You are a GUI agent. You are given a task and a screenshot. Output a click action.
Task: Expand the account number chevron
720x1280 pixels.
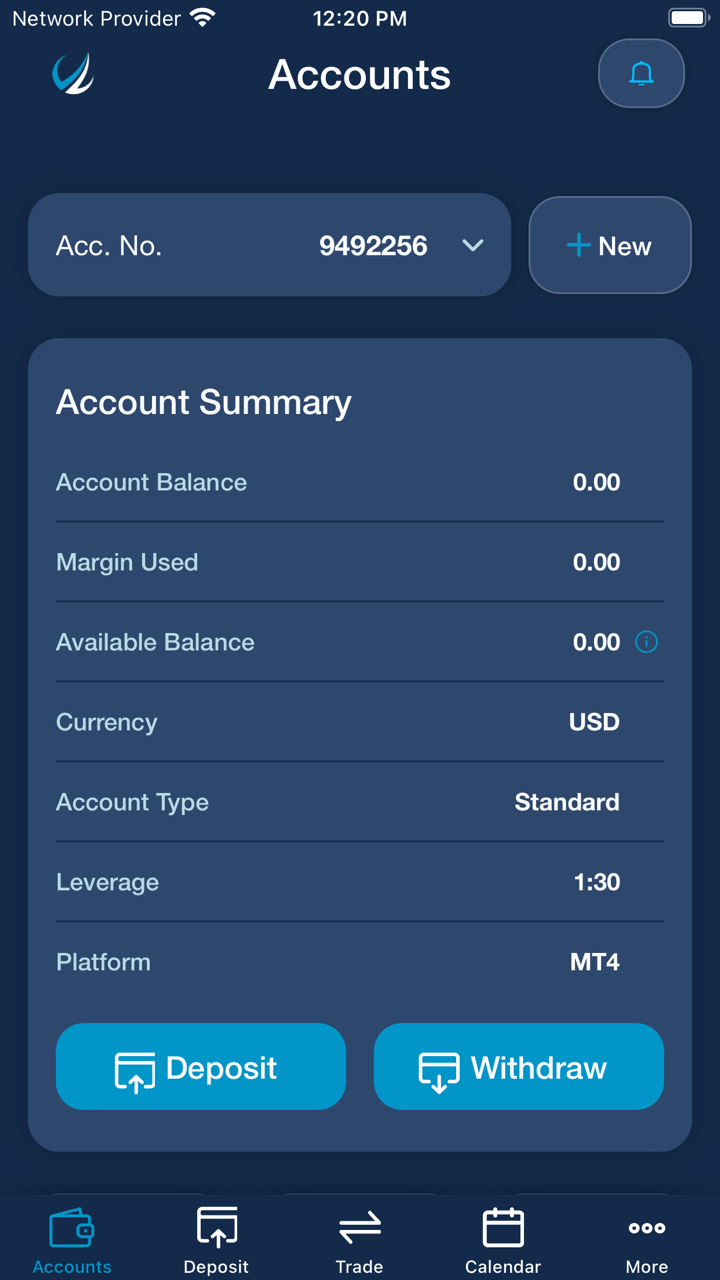(x=473, y=246)
